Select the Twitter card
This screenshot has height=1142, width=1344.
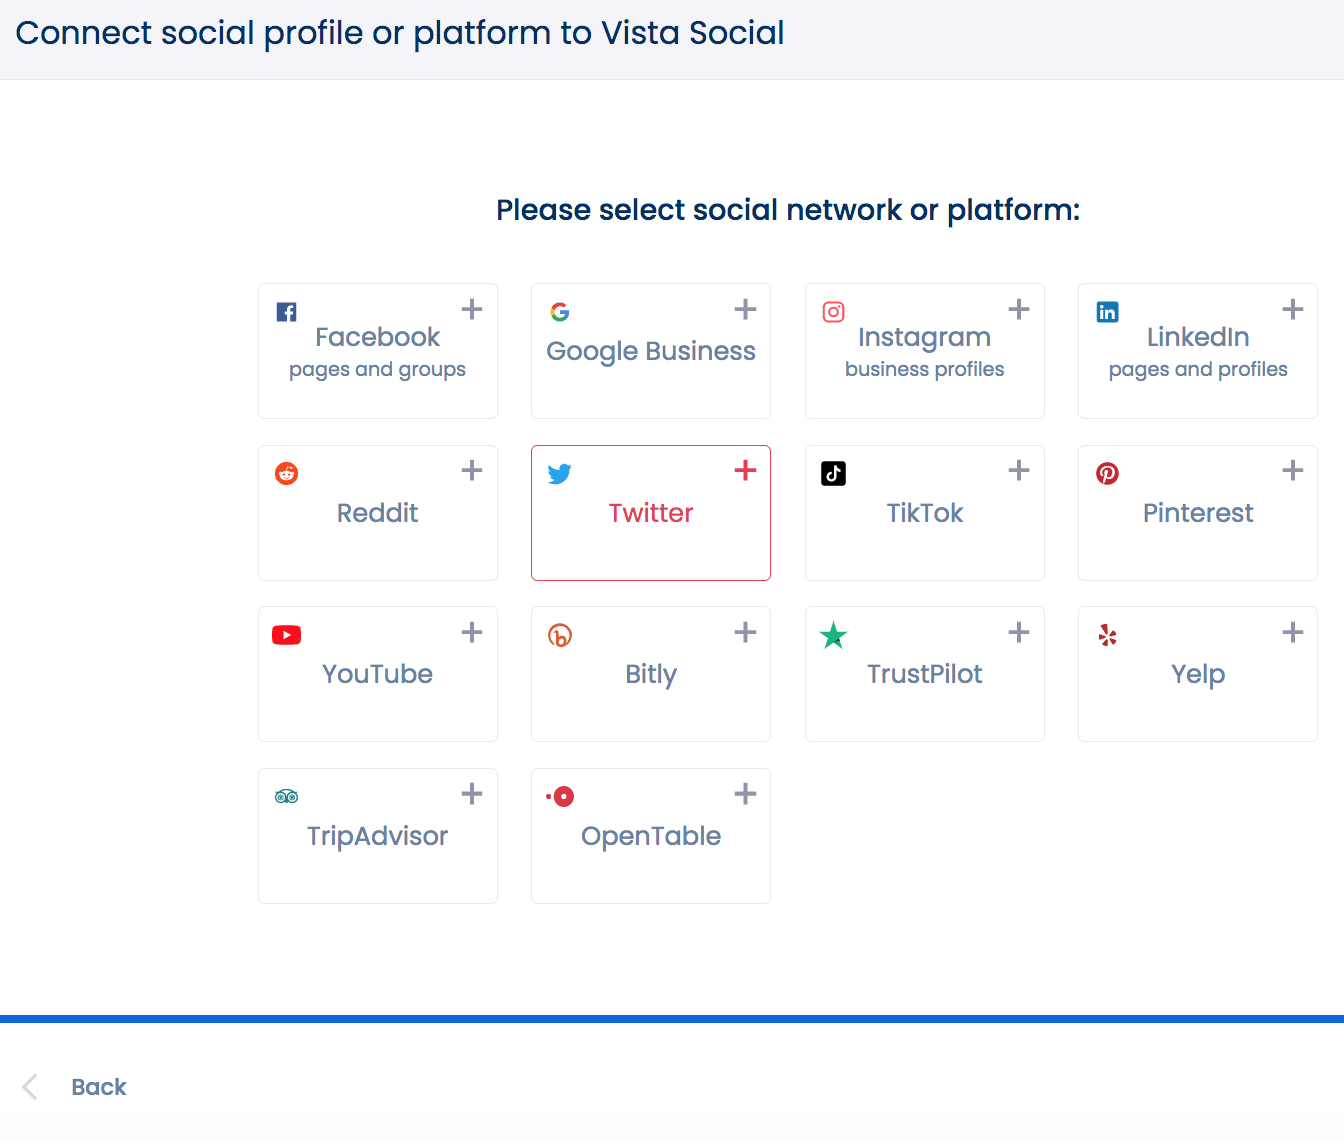[650, 513]
